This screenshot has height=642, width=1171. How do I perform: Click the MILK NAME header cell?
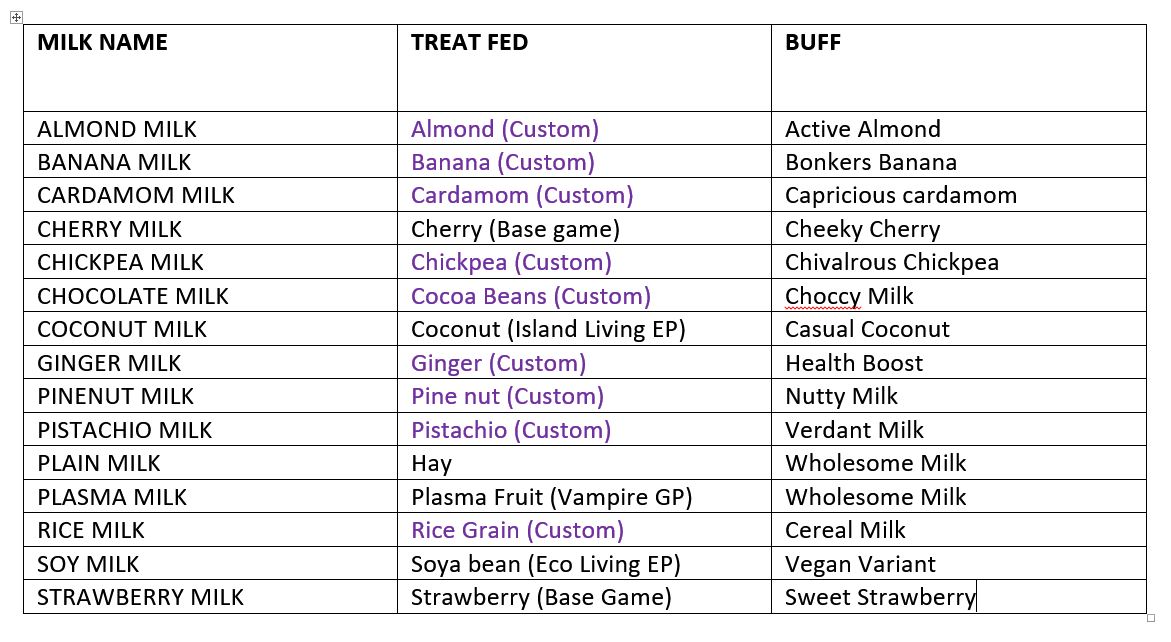click(102, 43)
